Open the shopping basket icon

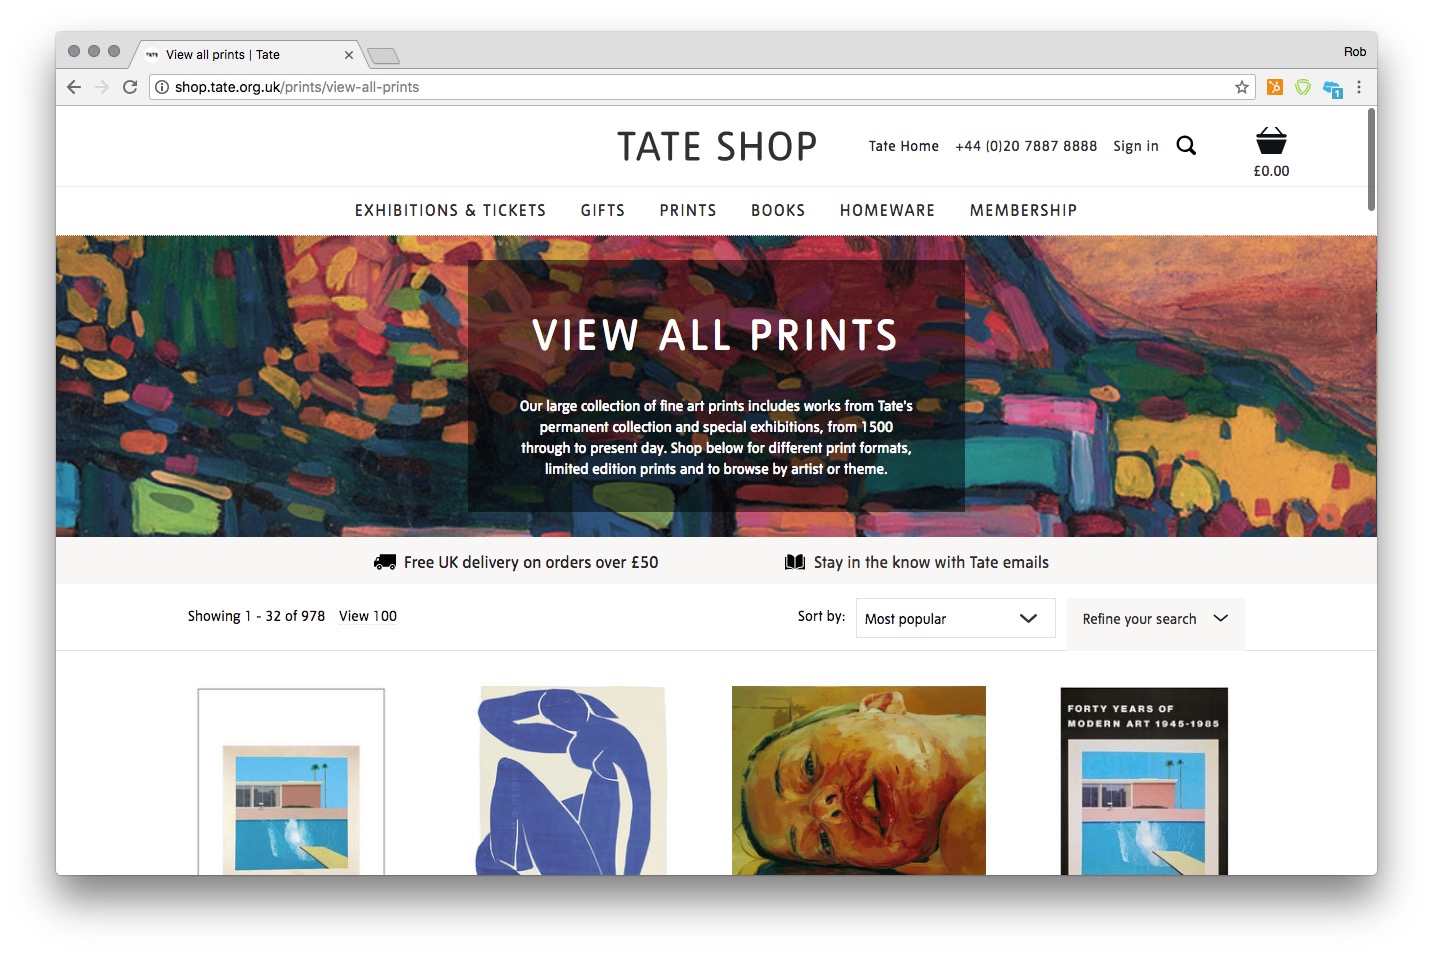point(1271,141)
